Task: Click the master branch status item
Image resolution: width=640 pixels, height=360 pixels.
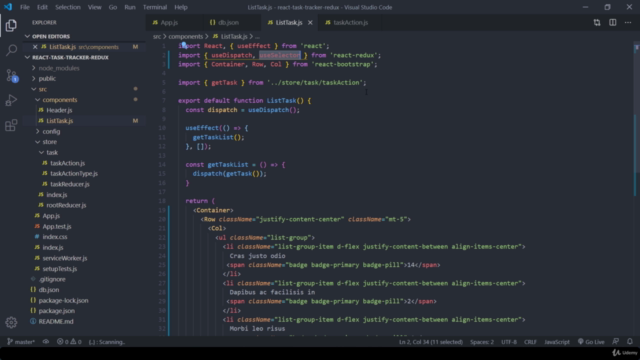Action: point(21,342)
